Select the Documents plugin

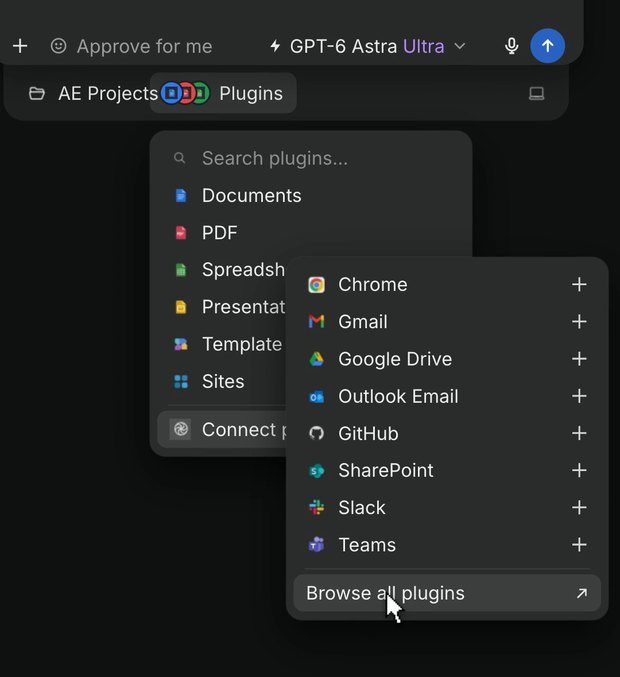point(311,196)
